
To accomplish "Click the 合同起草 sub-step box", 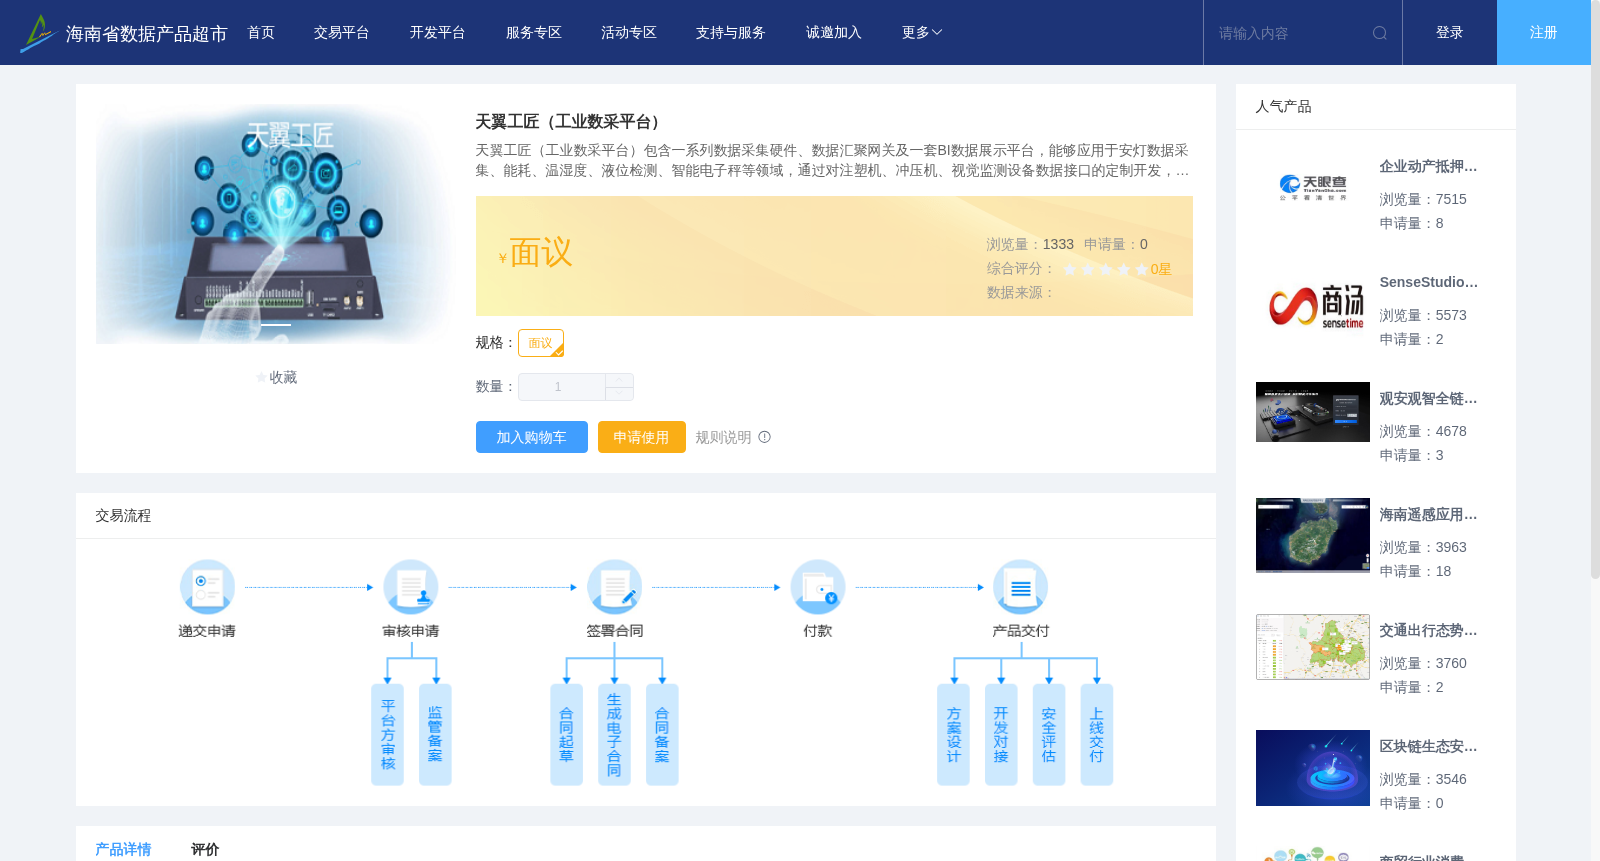I will click(566, 735).
